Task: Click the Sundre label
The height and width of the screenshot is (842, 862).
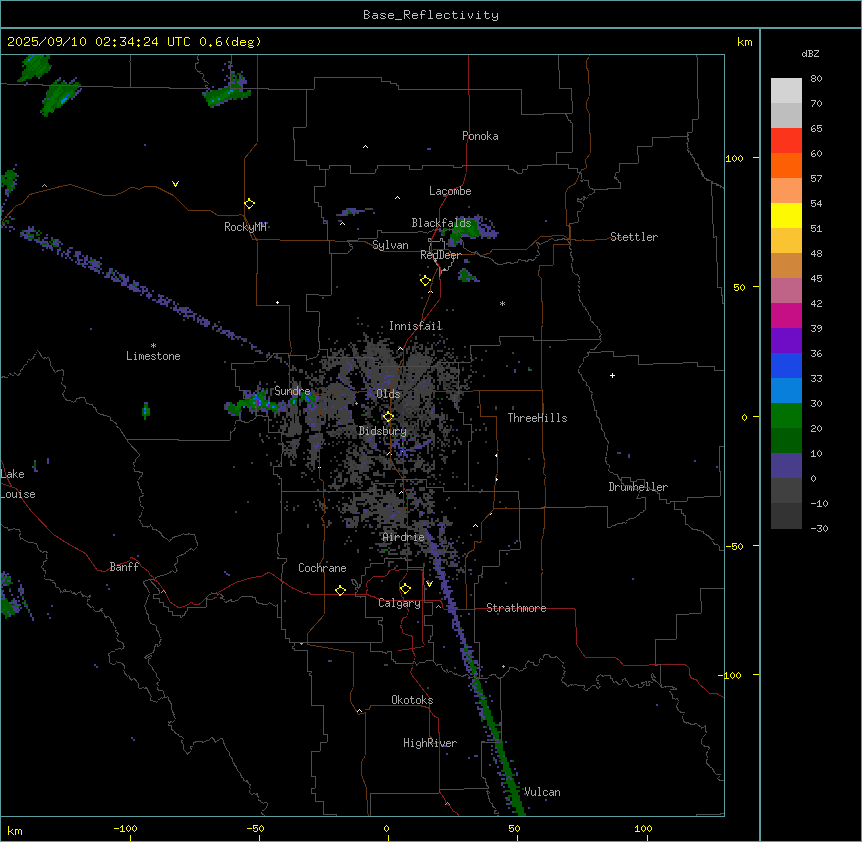Action: (292, 391)
